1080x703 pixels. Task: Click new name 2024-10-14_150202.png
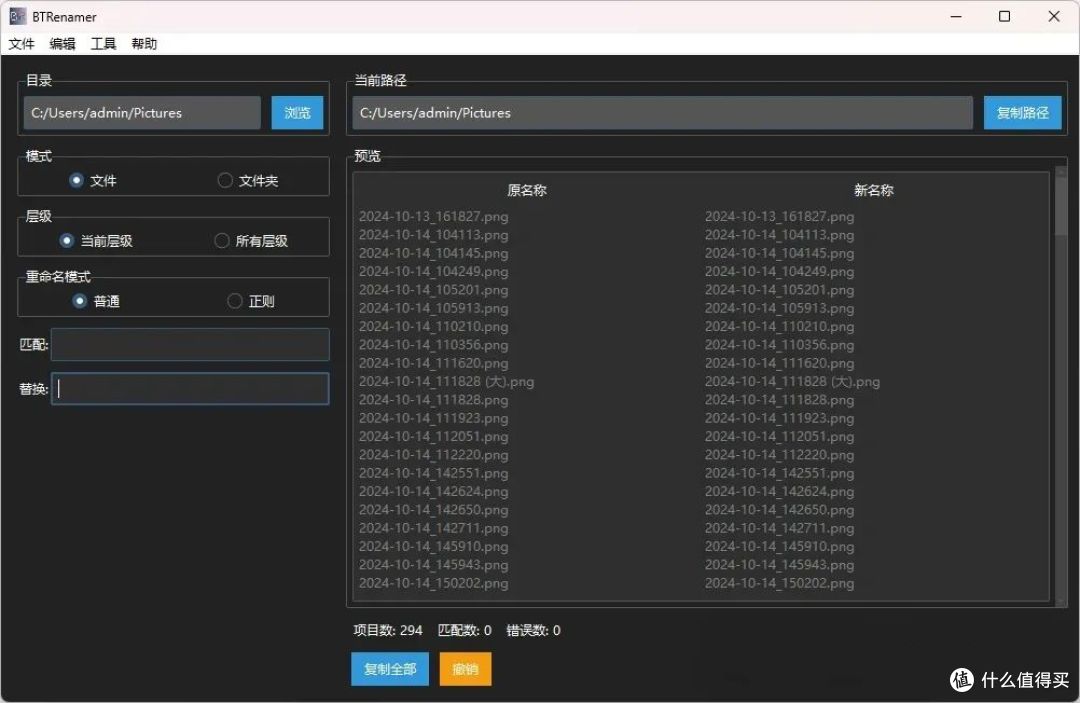[x=779, y=583]
